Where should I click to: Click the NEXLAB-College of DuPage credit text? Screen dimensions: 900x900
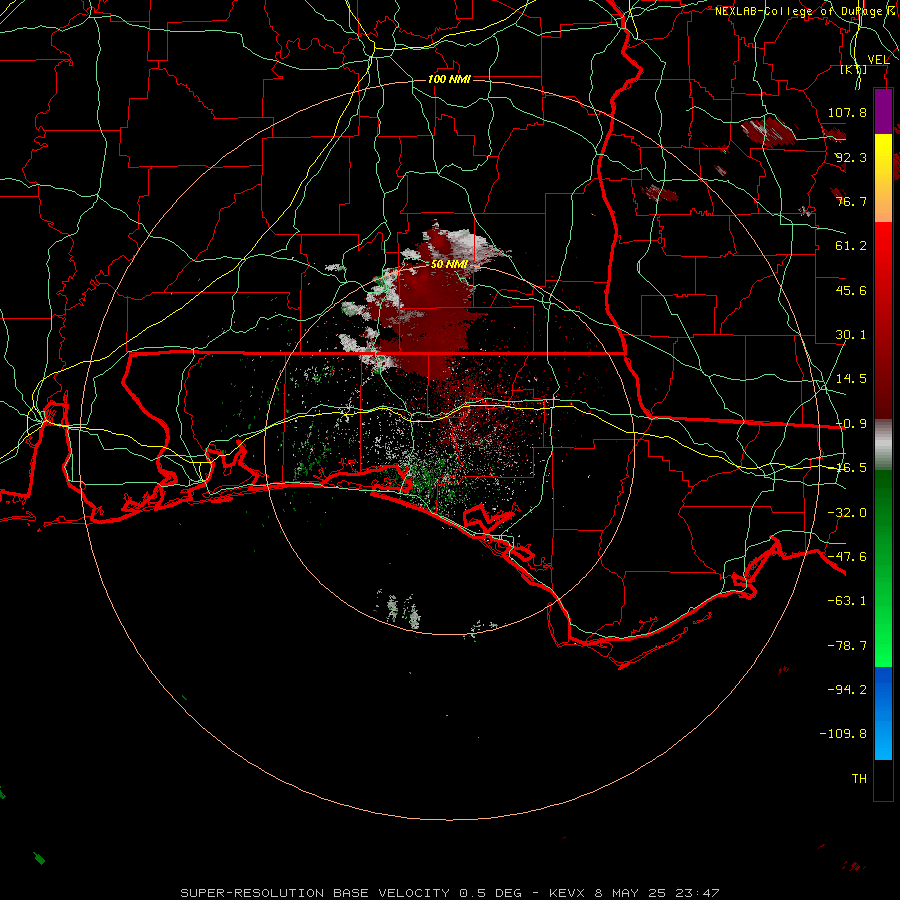tap(806, 11)
